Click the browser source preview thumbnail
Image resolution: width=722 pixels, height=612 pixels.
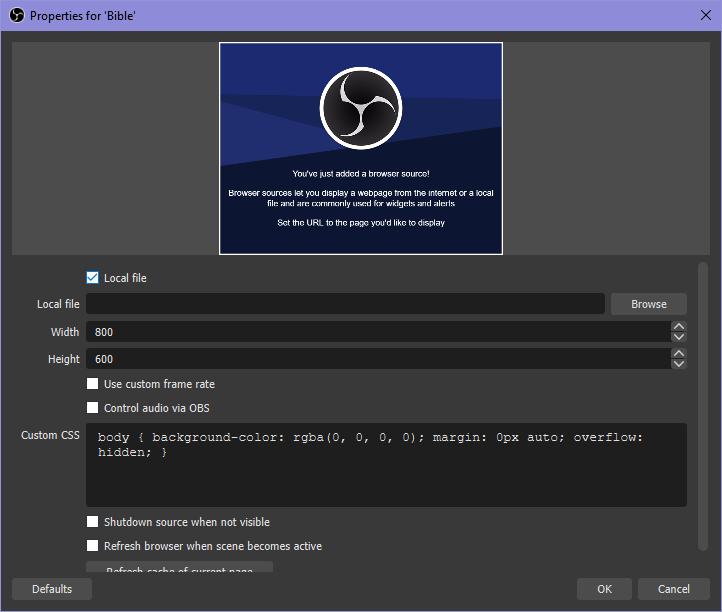coord(361,148)
